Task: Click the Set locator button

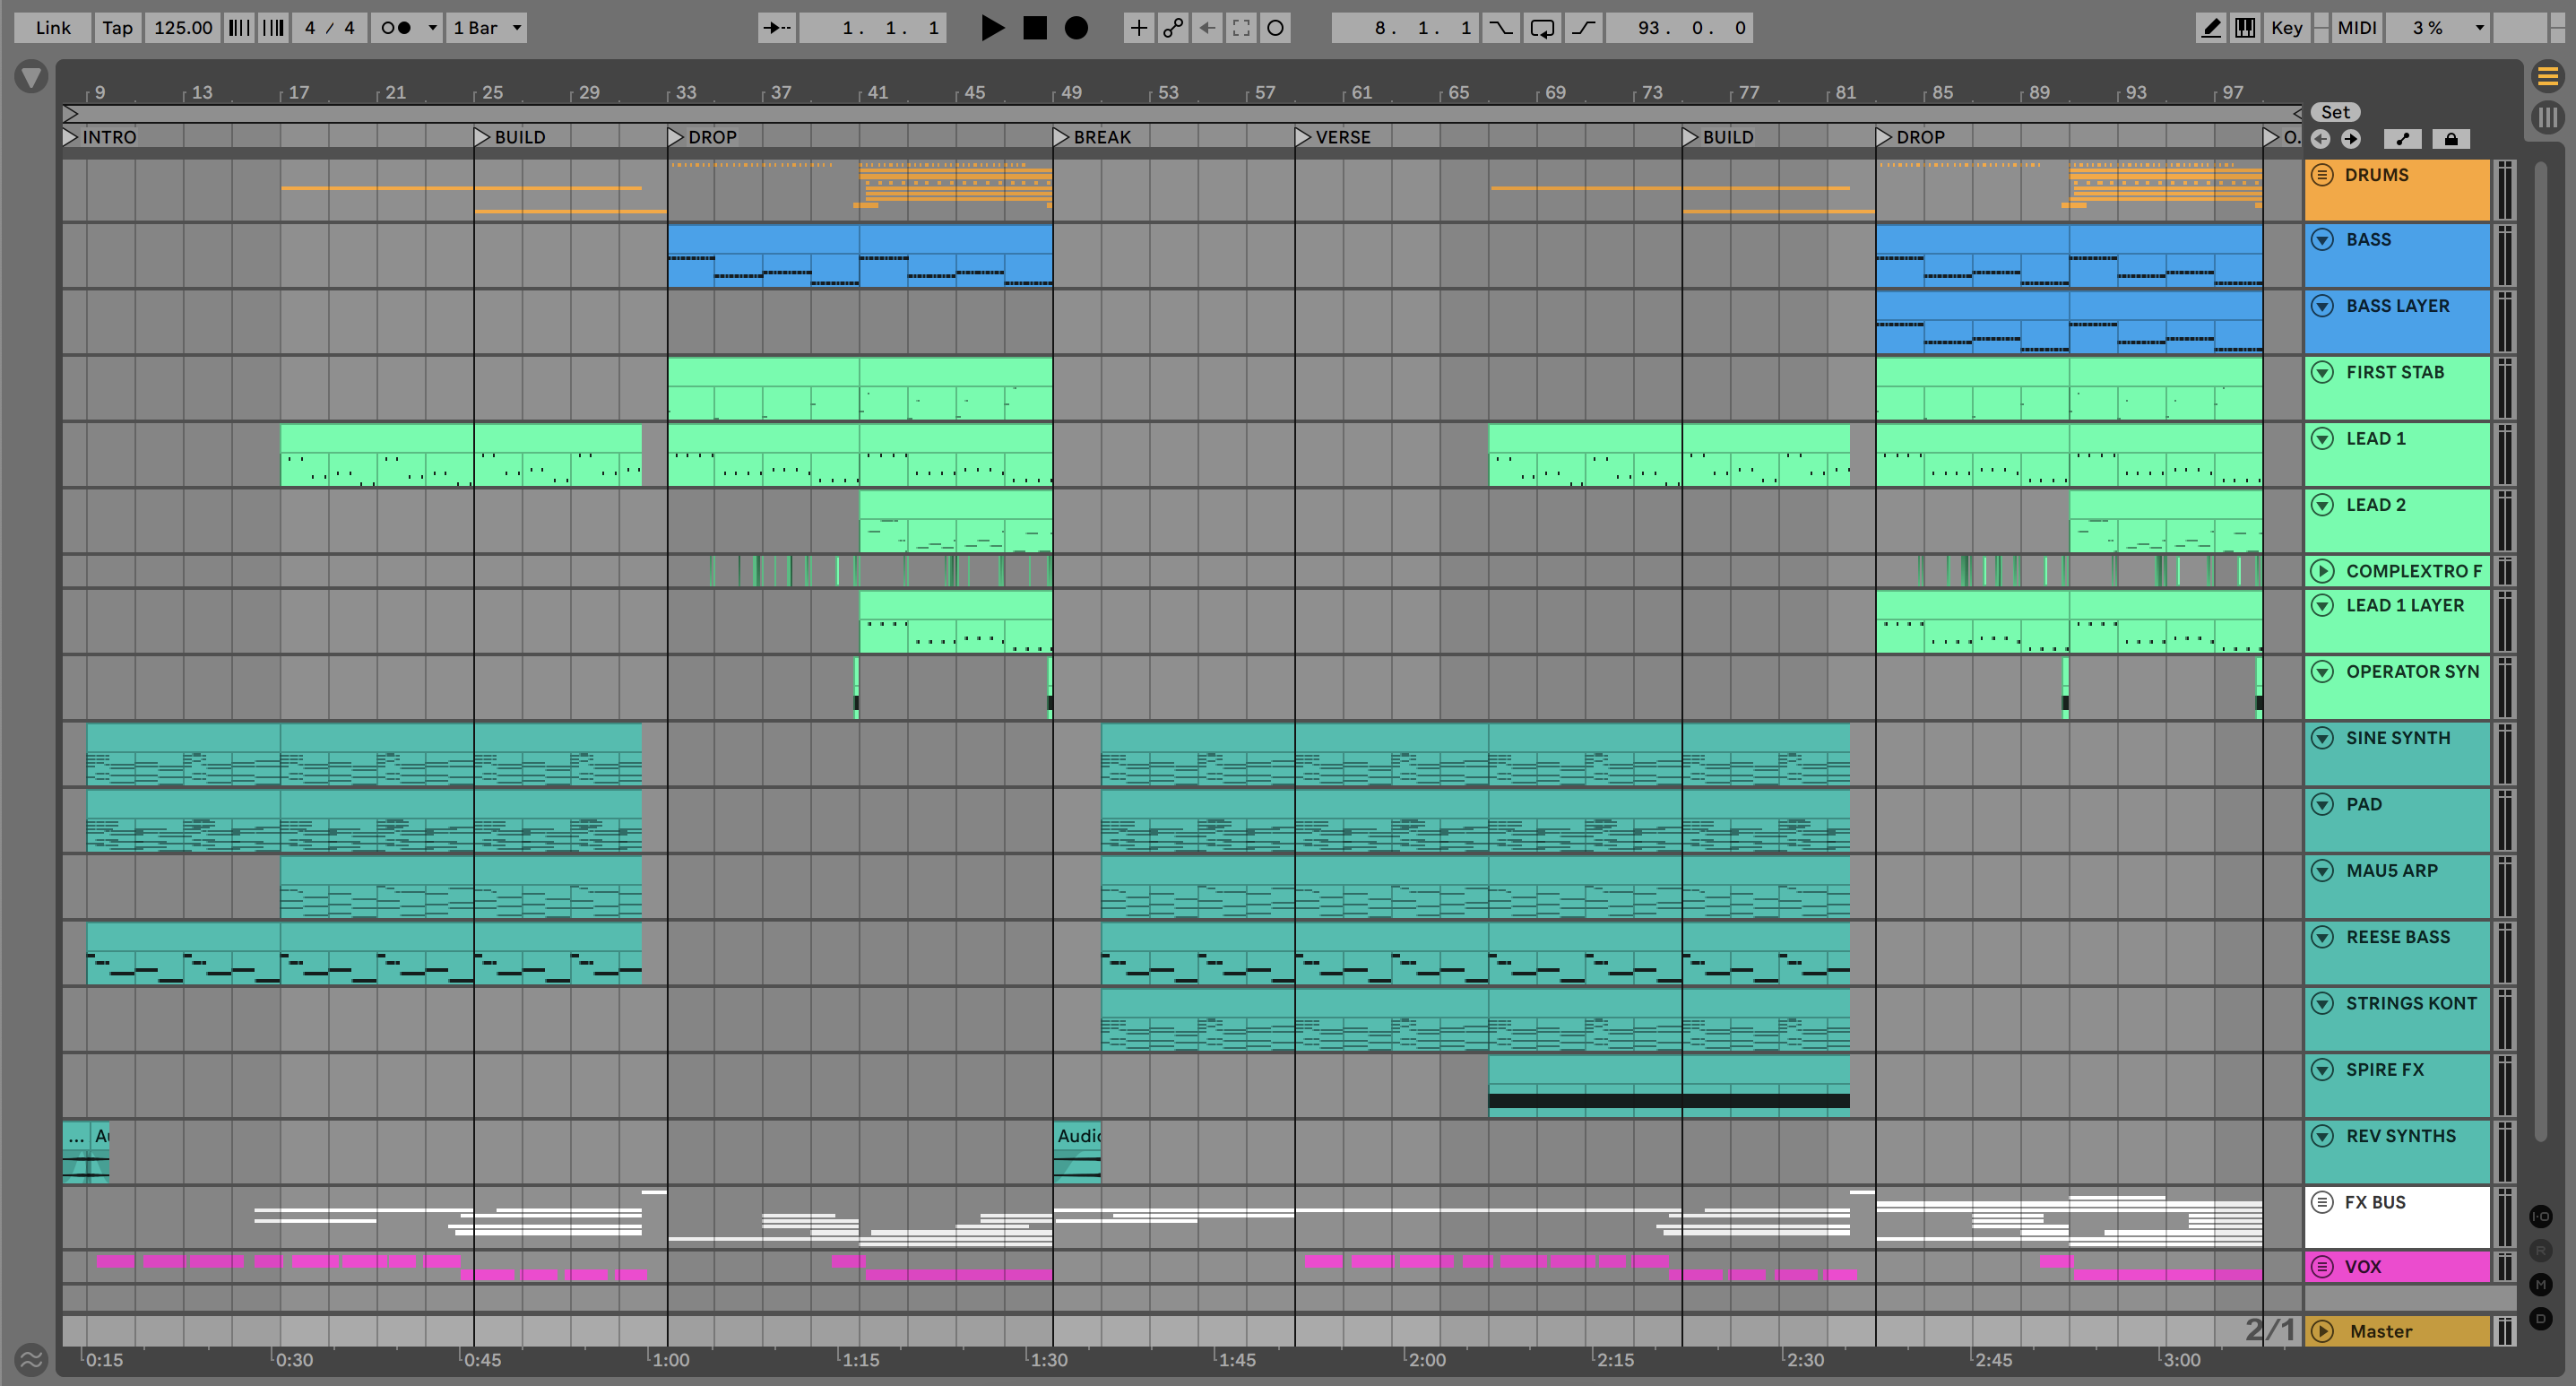Action: coord(2335,112)
